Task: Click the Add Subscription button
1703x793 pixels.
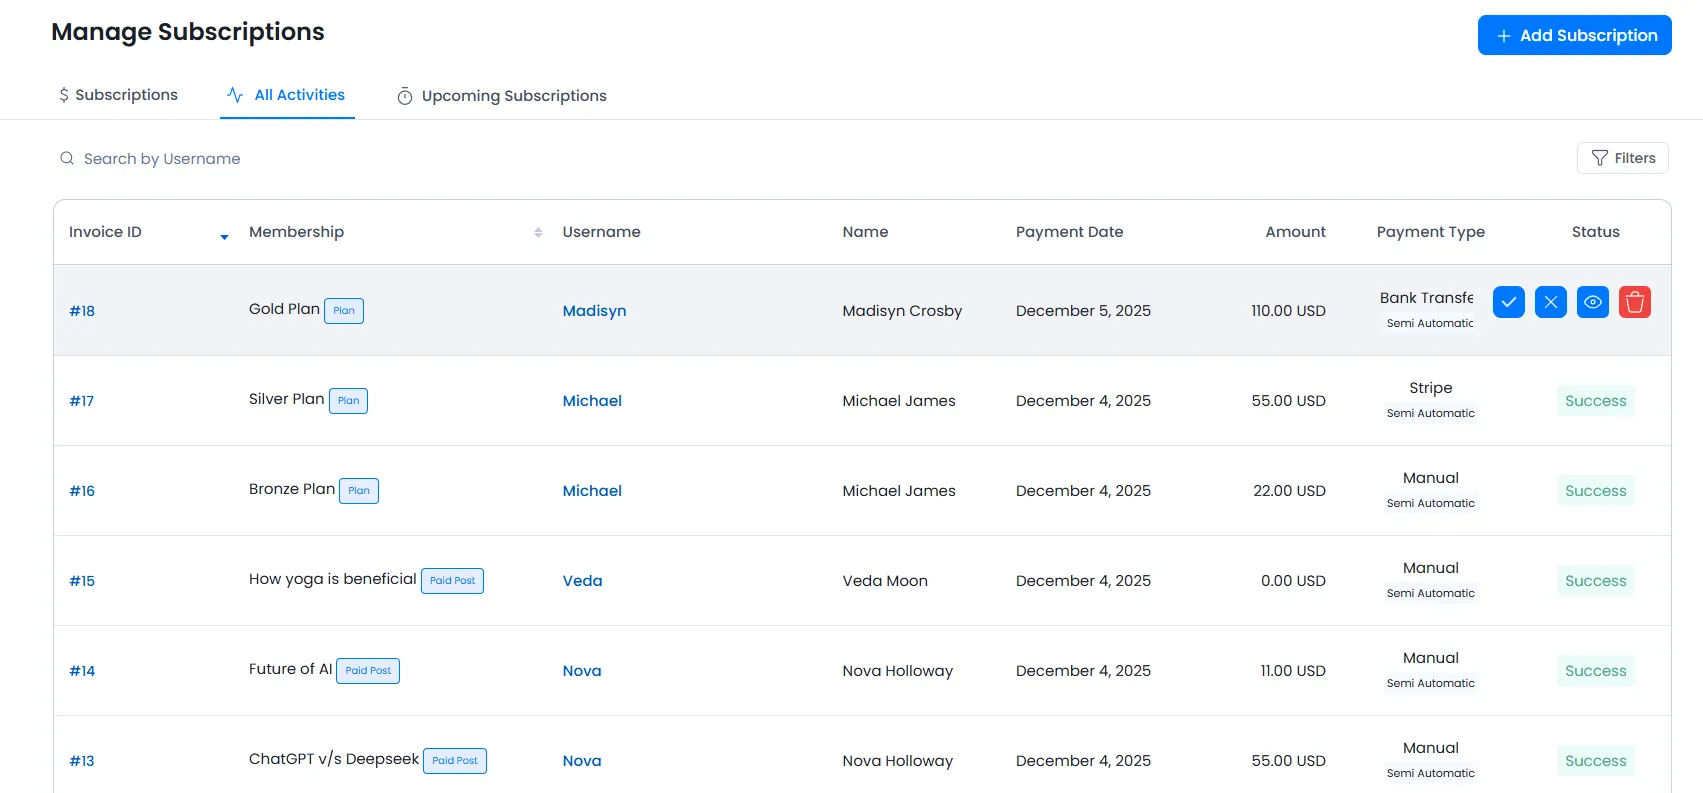Action: (1574, 35)
